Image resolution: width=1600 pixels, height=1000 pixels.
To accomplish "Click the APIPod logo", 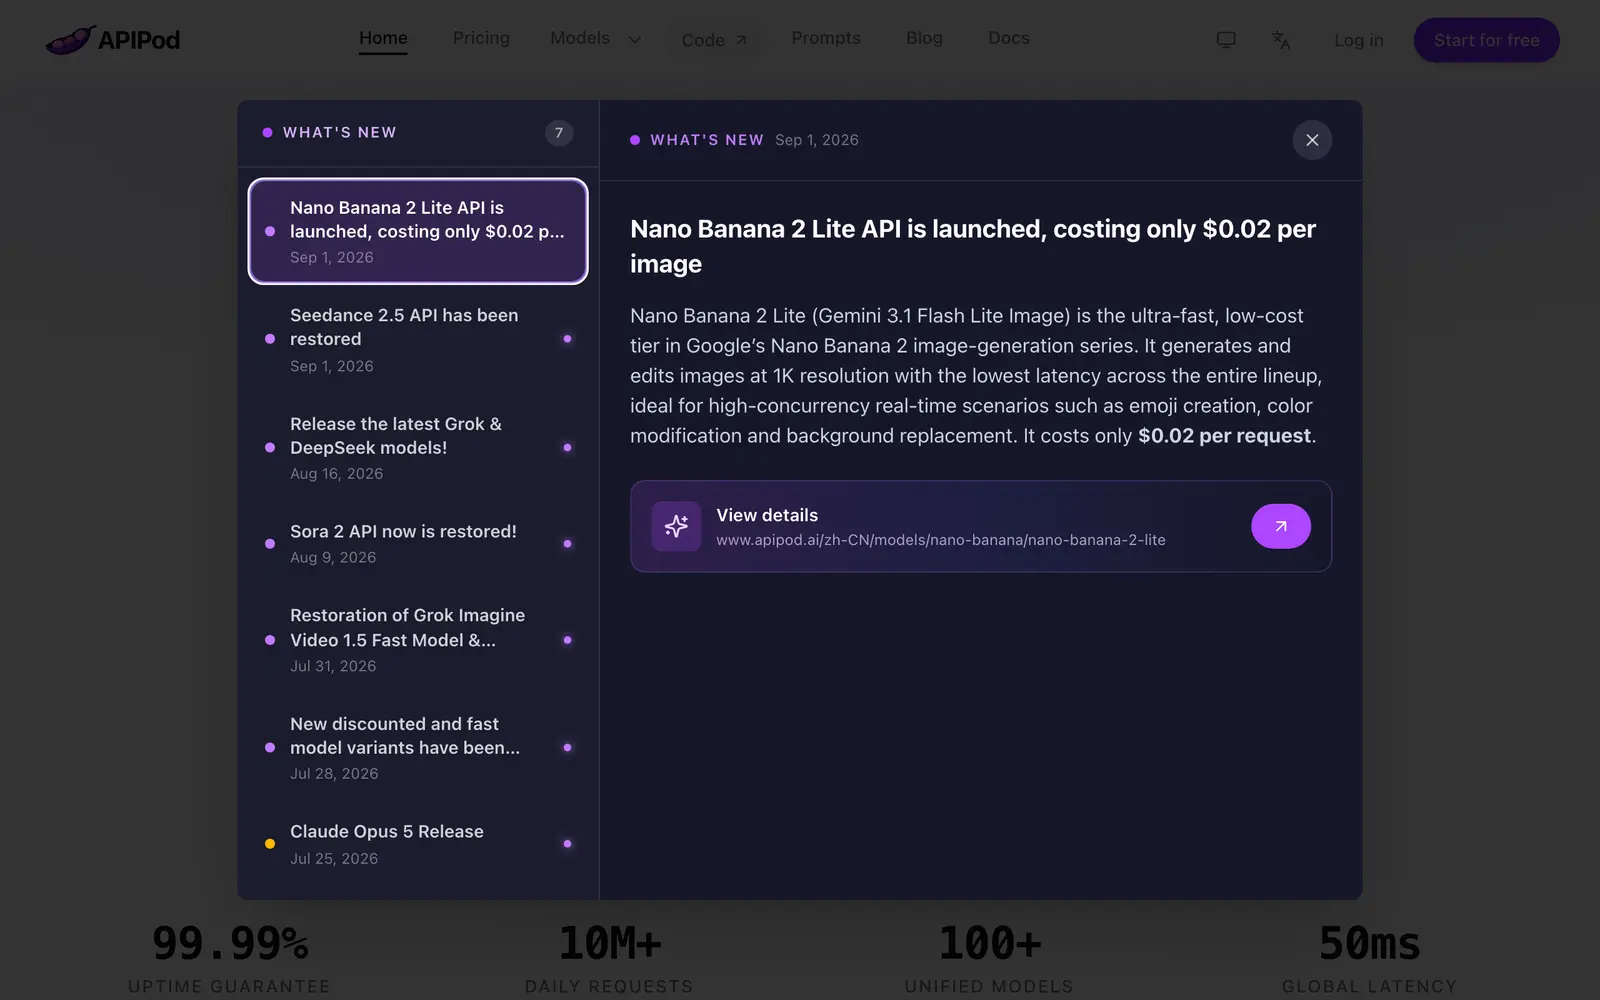I will coord(113,40).
